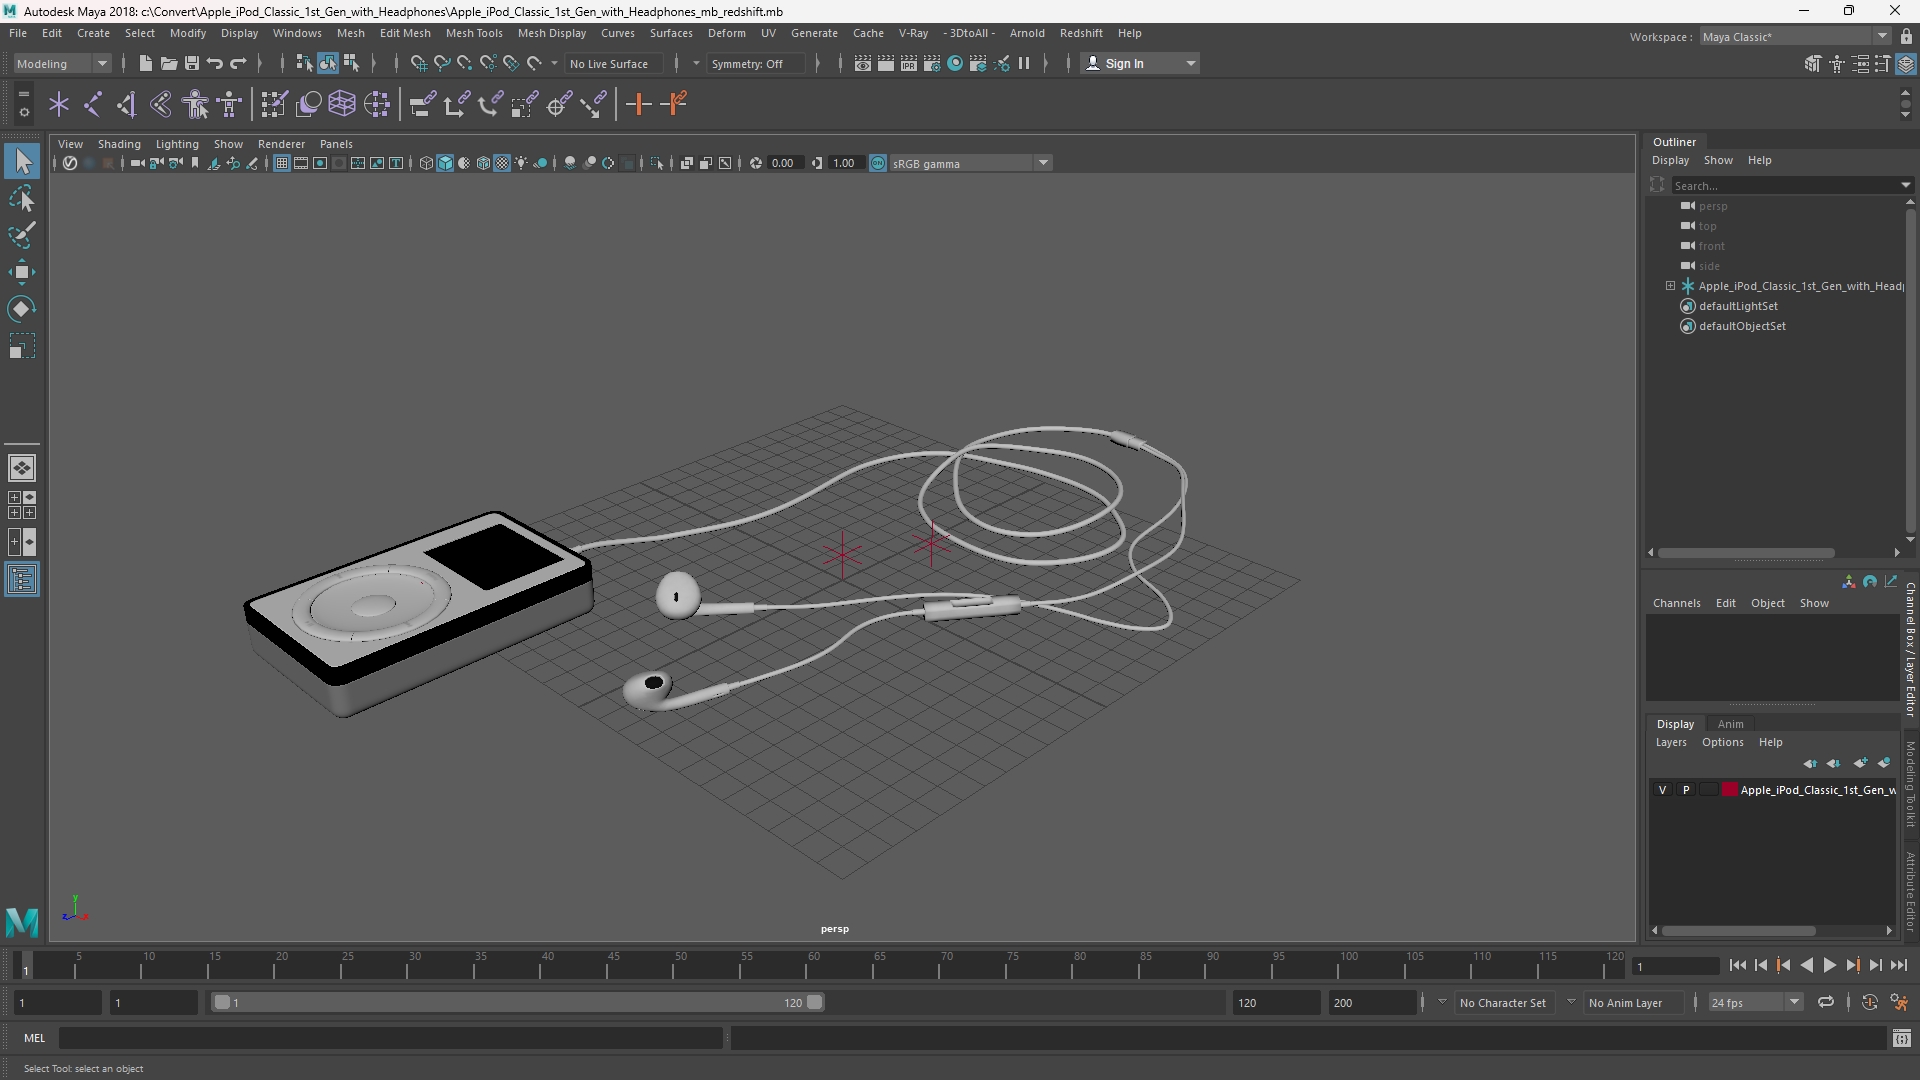Toggle use all lights viewport icon

click(521, 163)
